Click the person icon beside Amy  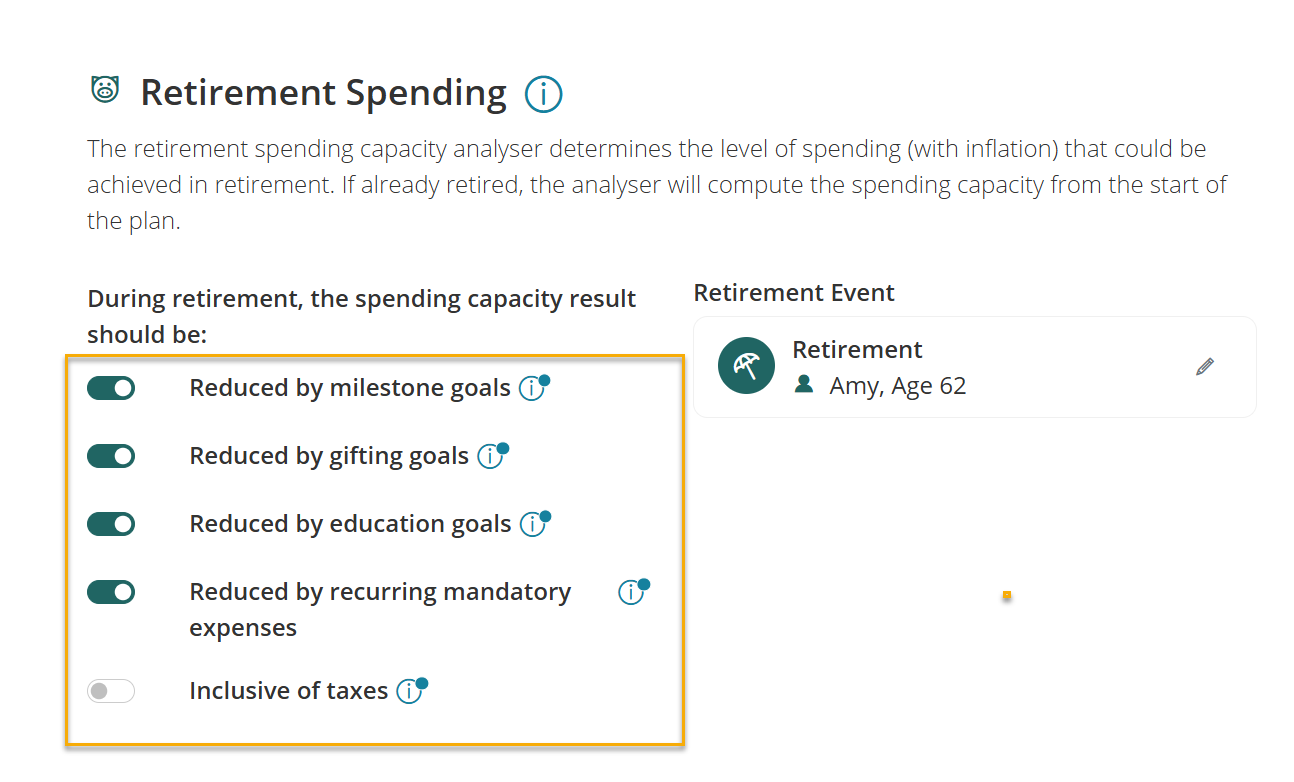804,384
